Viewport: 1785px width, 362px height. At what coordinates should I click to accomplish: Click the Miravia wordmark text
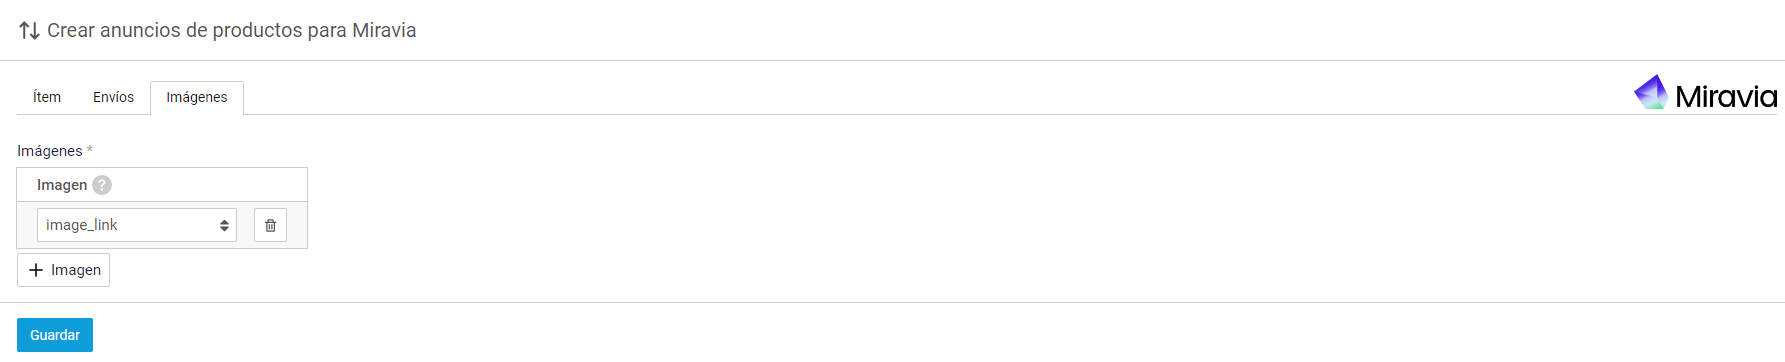coord(1726,97)
